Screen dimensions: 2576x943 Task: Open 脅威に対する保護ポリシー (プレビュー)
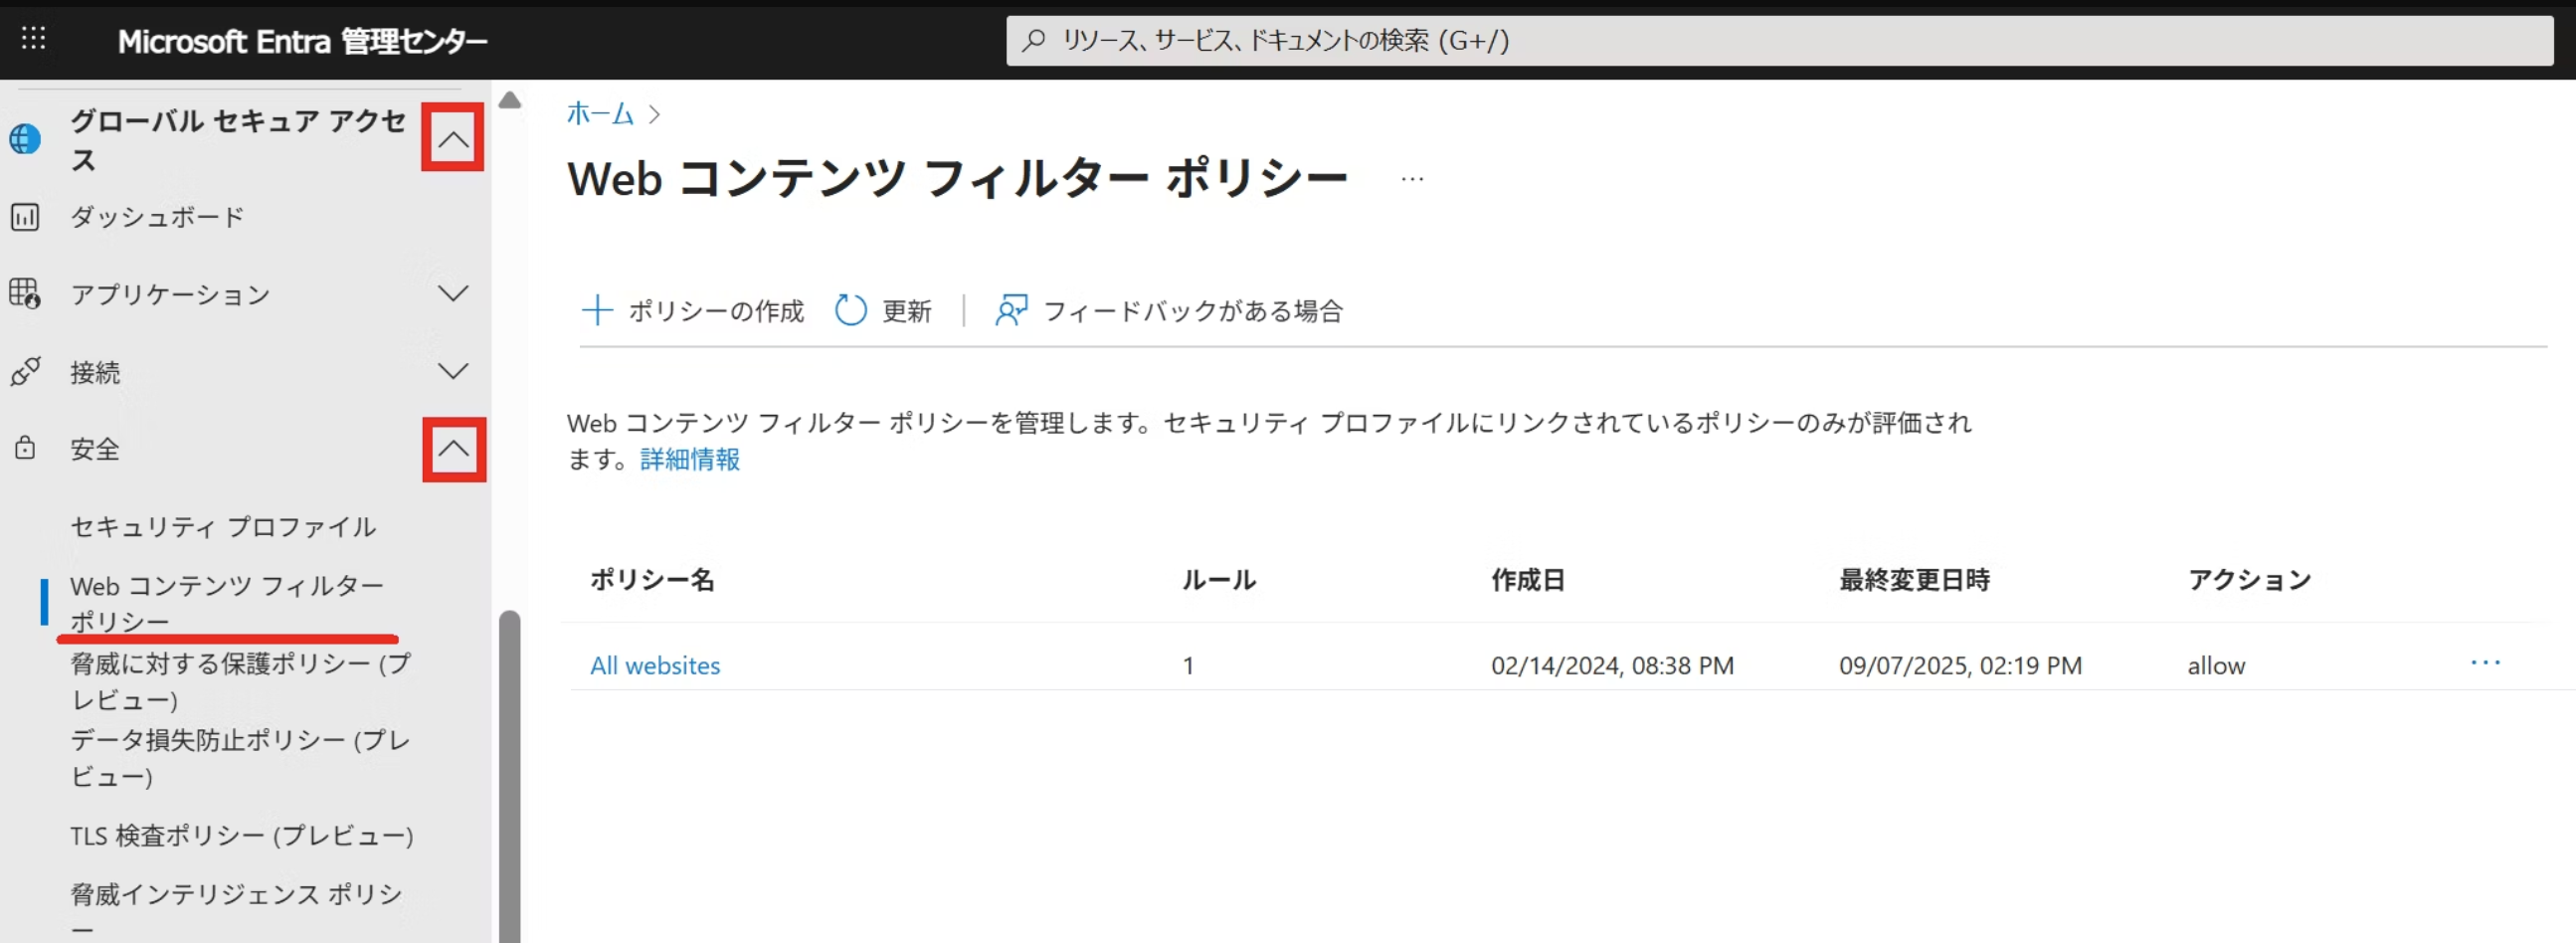click(x=240, y=681)
